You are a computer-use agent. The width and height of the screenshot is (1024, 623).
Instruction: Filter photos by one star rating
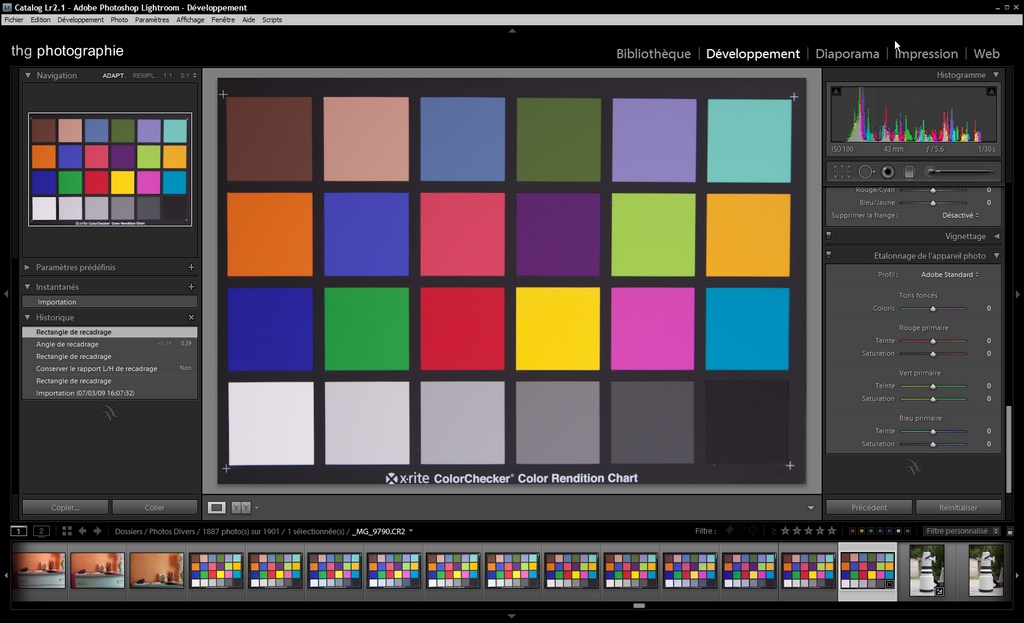point(786,531)
